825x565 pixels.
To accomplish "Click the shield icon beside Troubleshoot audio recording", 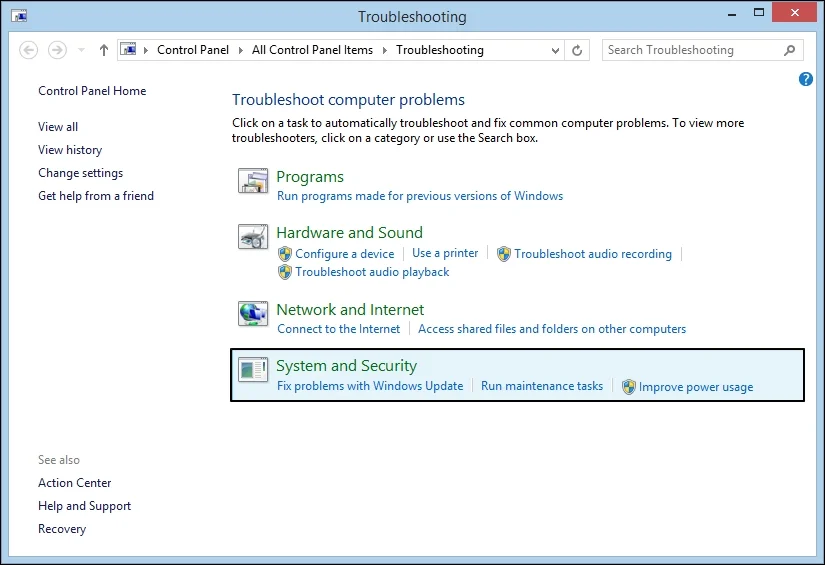I will [x=504, y=254].
